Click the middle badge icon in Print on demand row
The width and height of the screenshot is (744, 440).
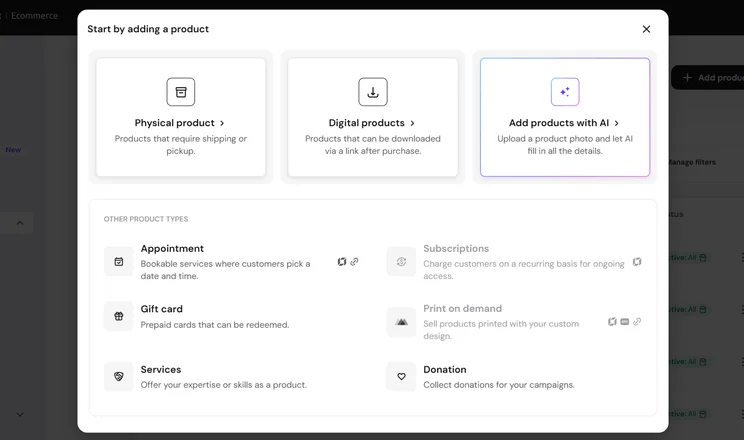(x=624, y=322)
